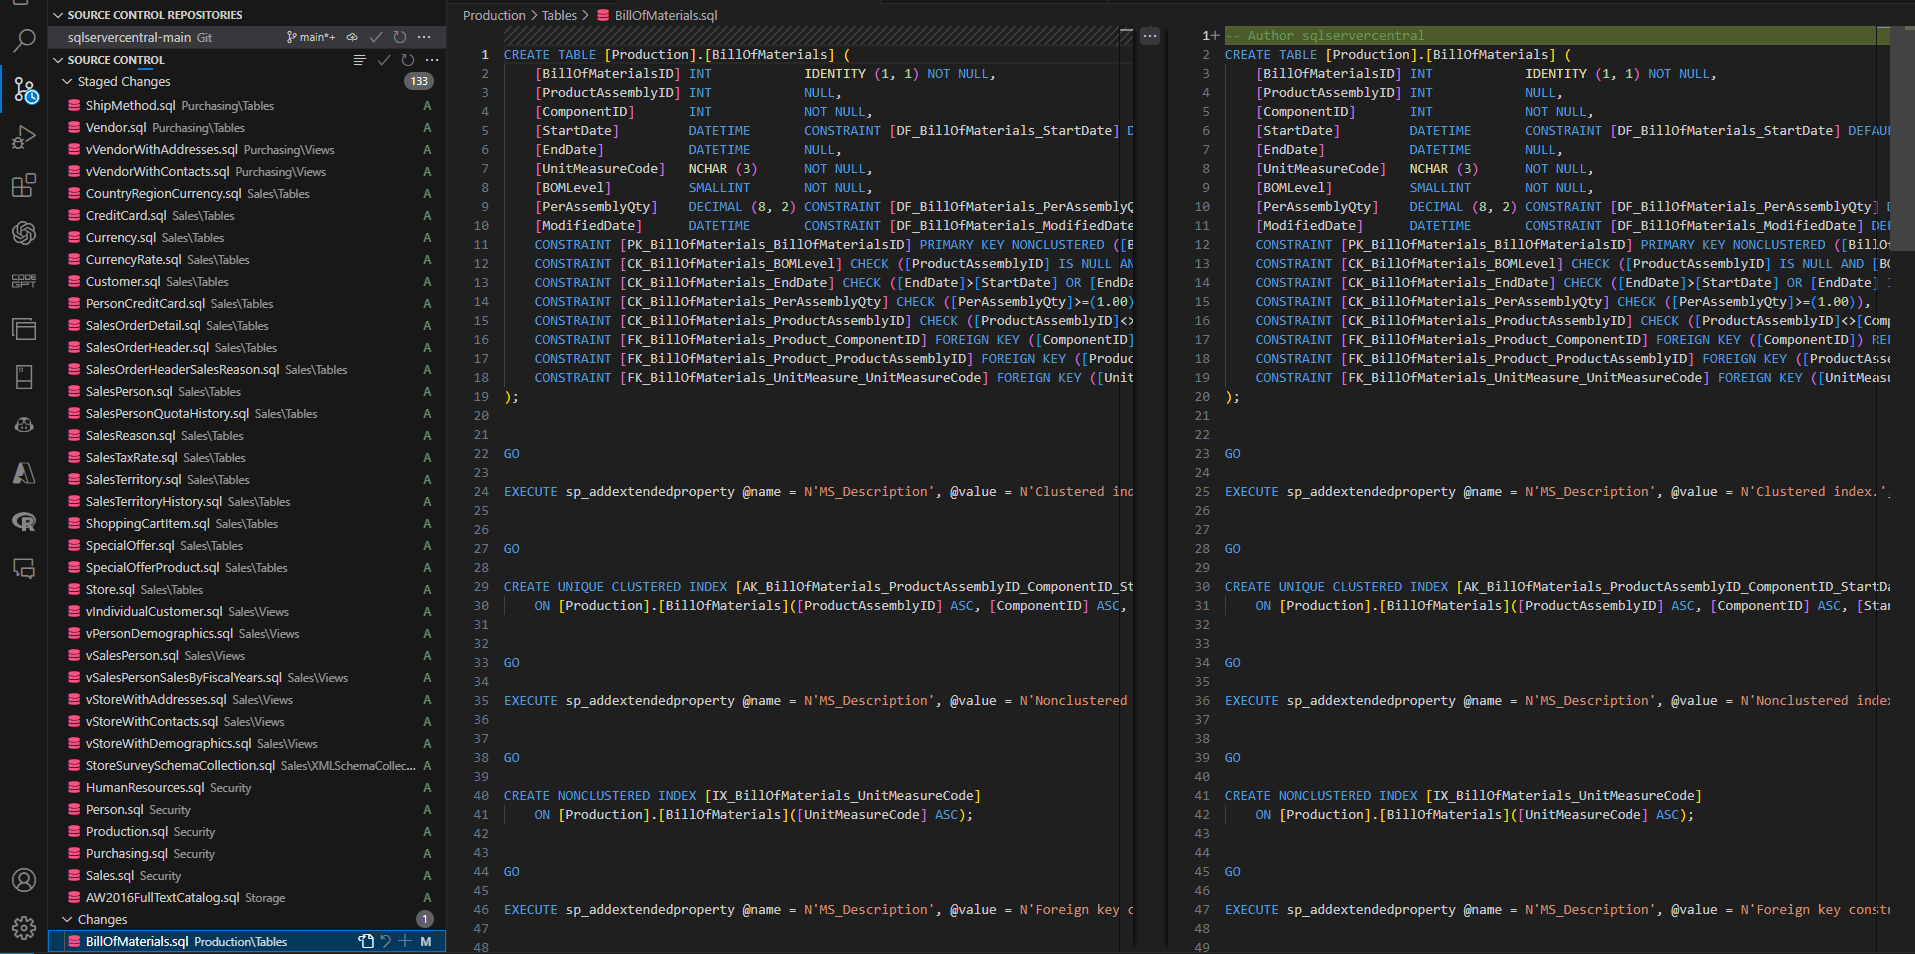
Task: Click the Manage gear icon
Action: (24, 927)
